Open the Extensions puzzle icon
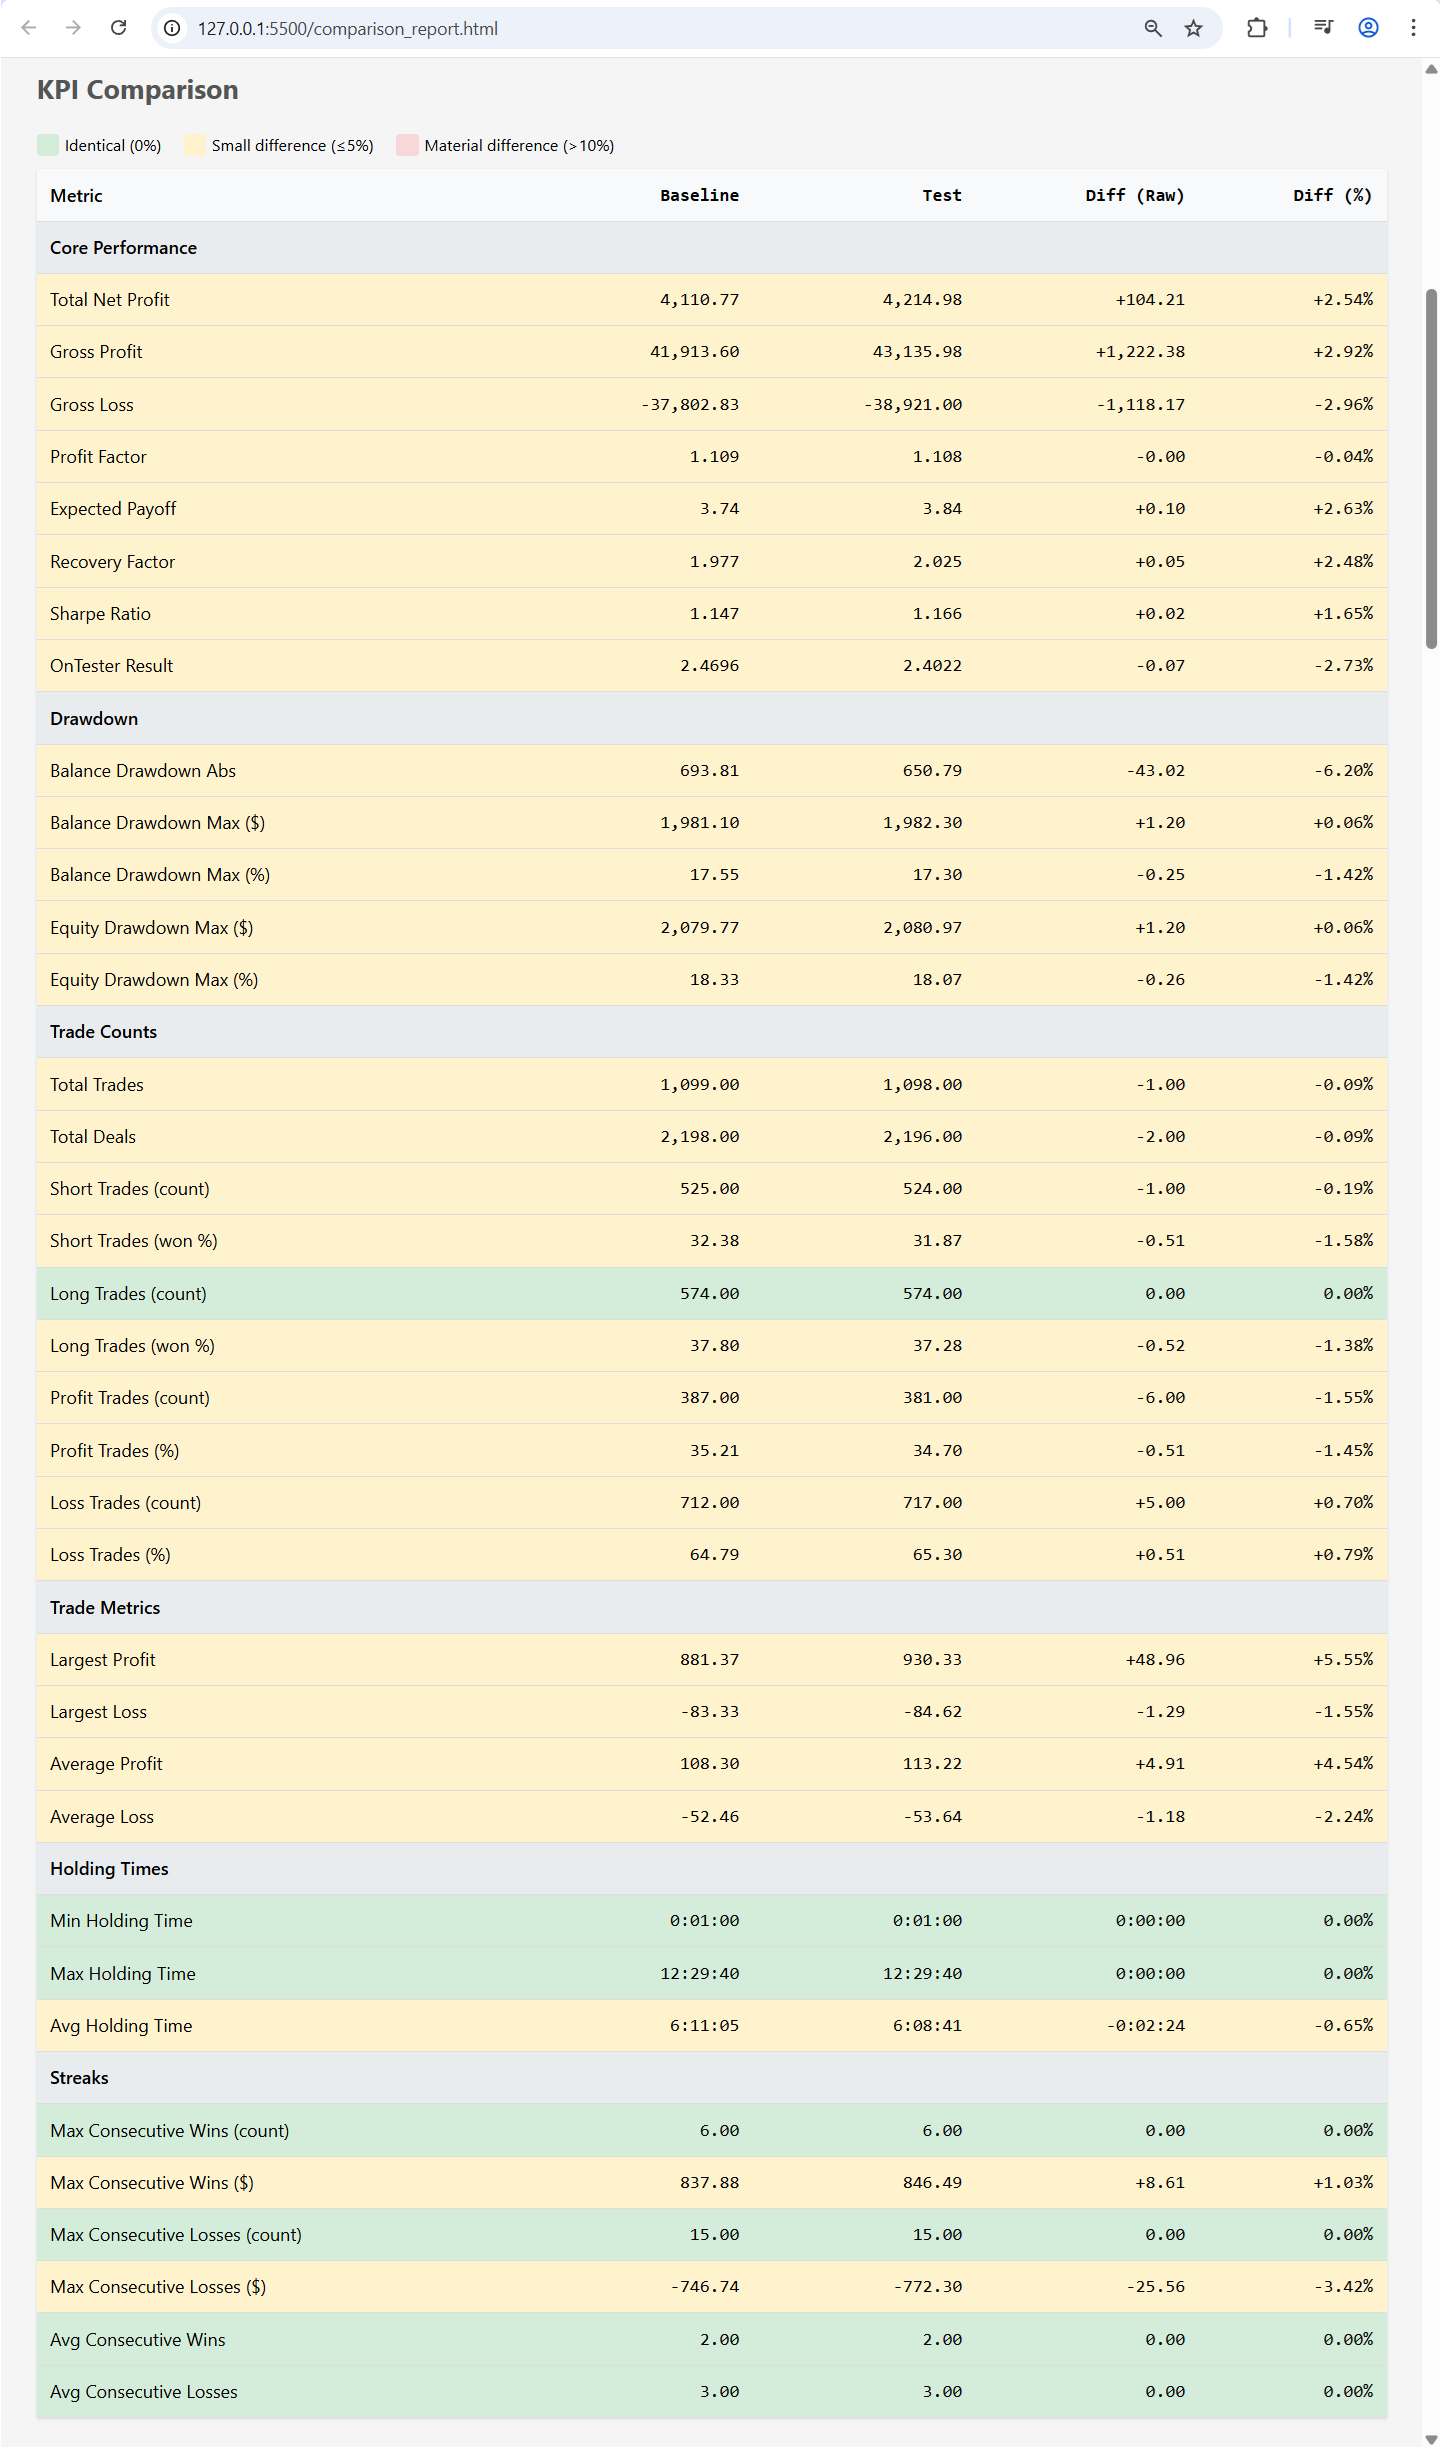 click(x=1257, y=28)
